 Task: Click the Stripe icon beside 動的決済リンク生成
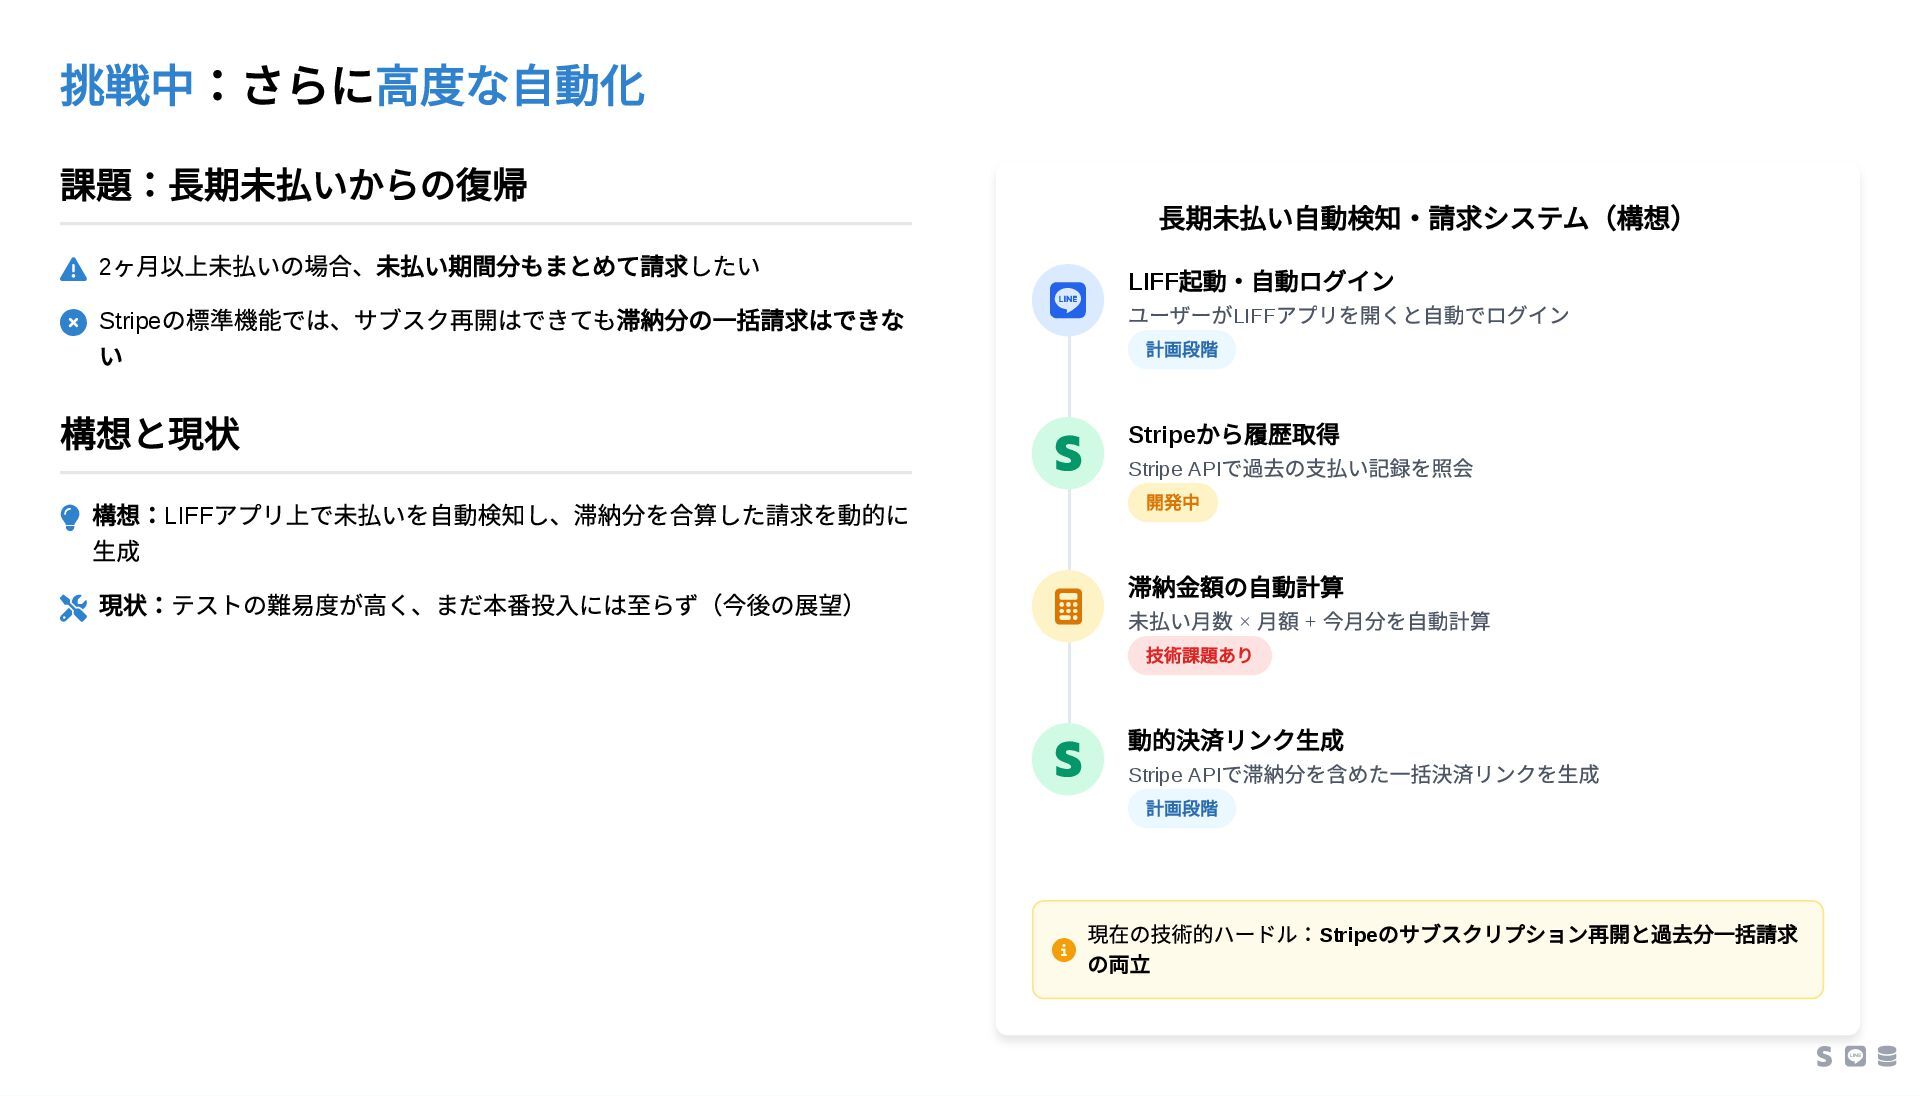1068,759
